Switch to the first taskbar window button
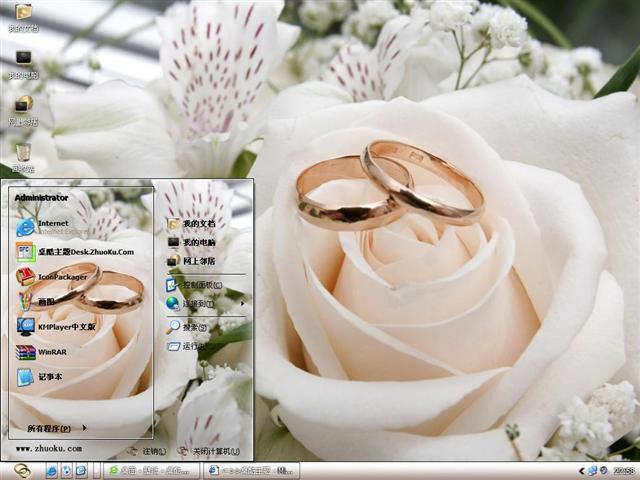This screenshot has height=480, width=640. coord(151,471)
